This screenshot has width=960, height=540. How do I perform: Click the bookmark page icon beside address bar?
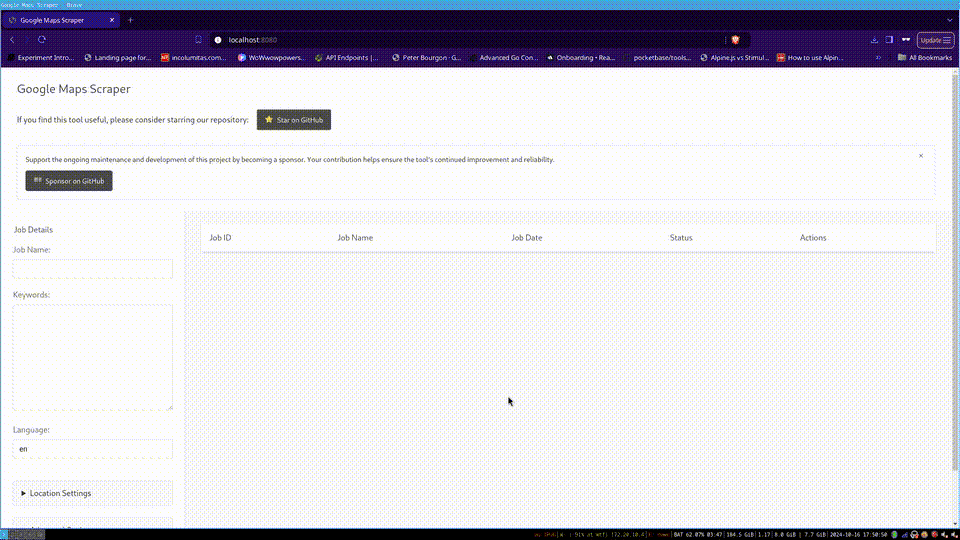point(198,40)
